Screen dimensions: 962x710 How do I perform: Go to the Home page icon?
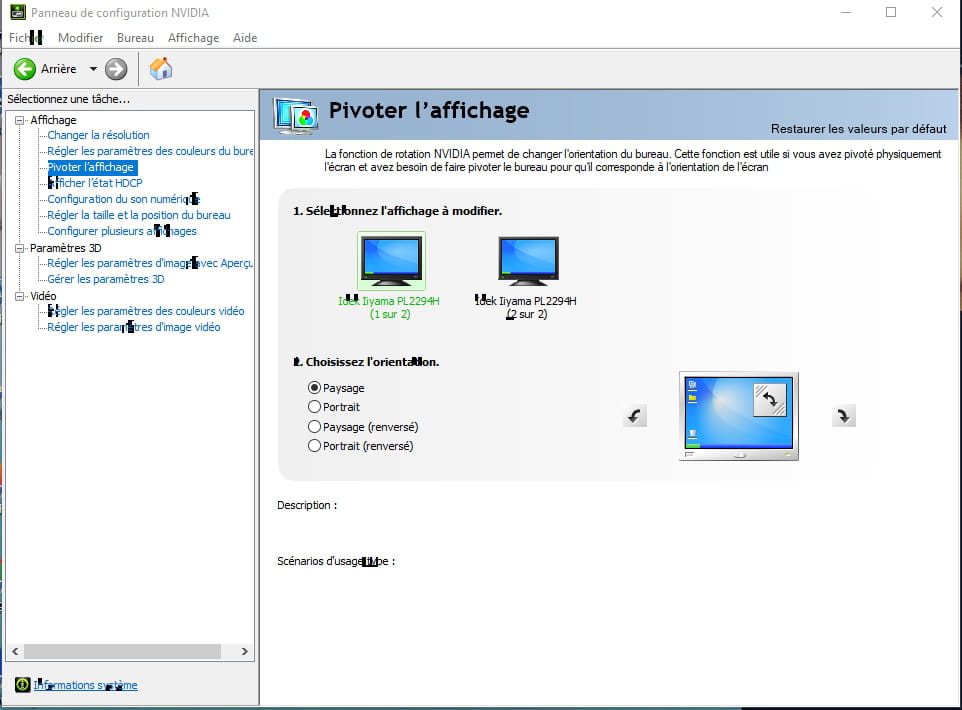point(161,69)
